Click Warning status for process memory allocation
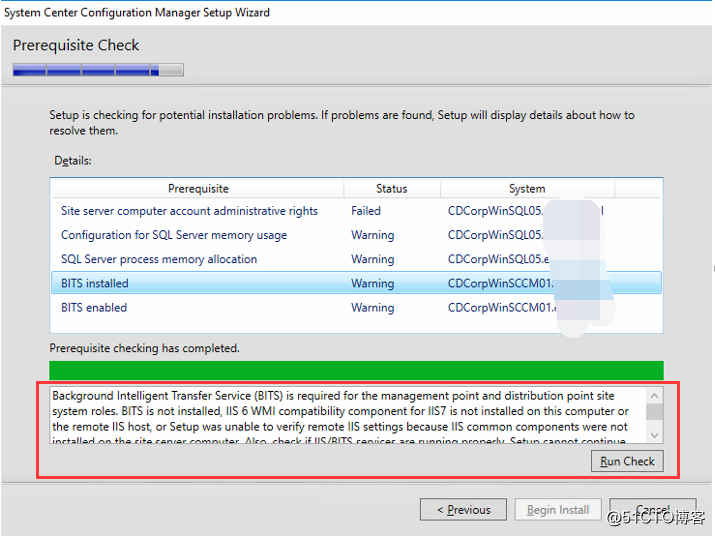The height and width of the screenshot is (536, 715). click(373, 259)
